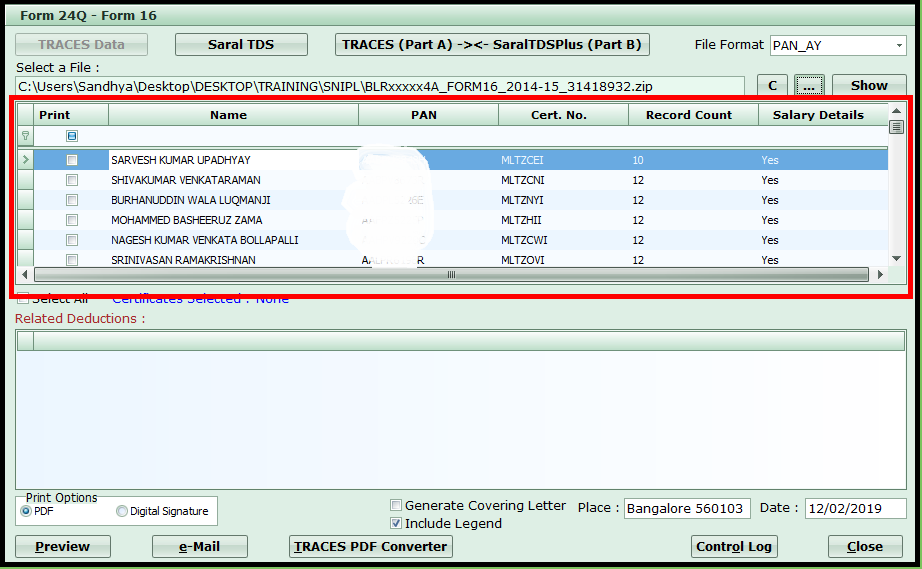Screen dimensions: 922x569
Task: Toggle header select-all checkbox in Print column
Action: point(72,136)
